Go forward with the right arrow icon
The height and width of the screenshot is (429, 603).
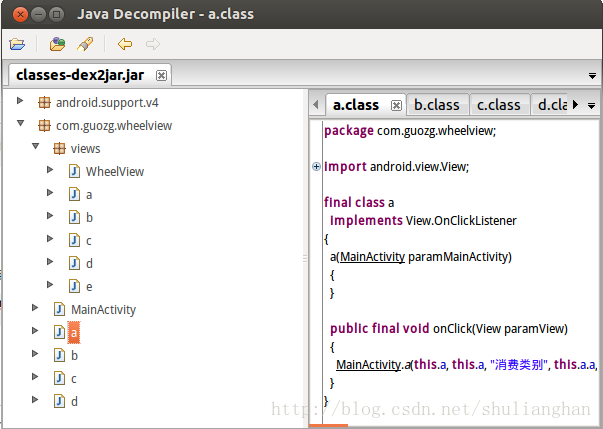[153, 44]
